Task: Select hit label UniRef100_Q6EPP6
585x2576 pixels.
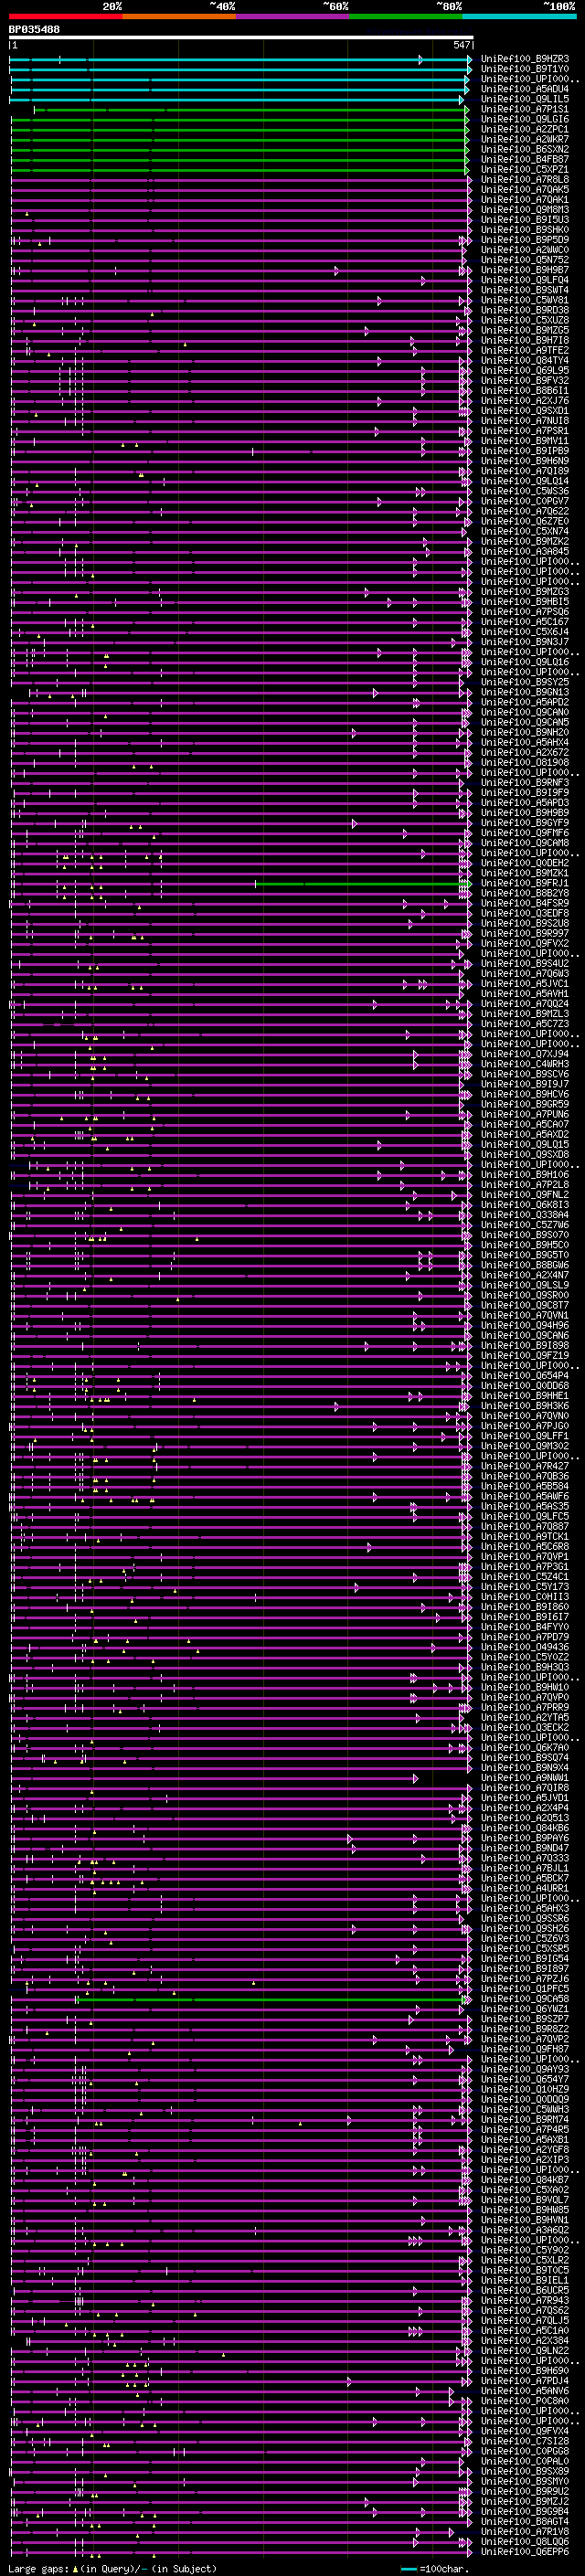Action: pyautogui.click(x=525, y=2551)
